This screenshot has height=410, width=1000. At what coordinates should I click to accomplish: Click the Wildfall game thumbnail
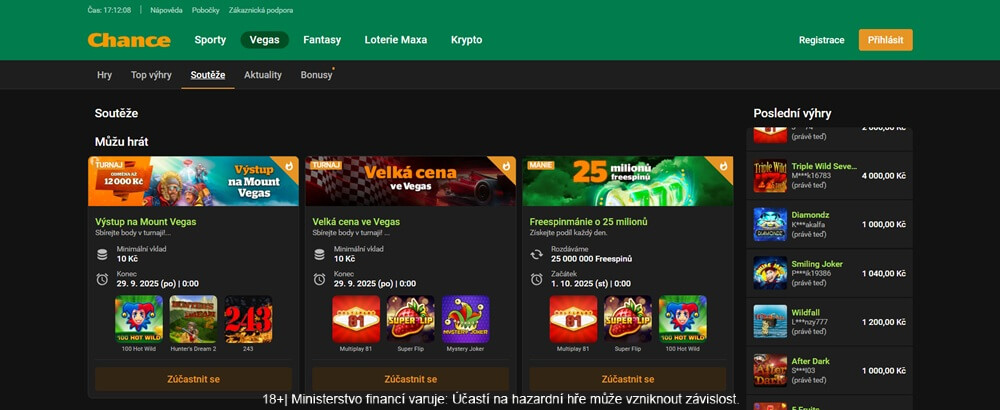(770, 321)
